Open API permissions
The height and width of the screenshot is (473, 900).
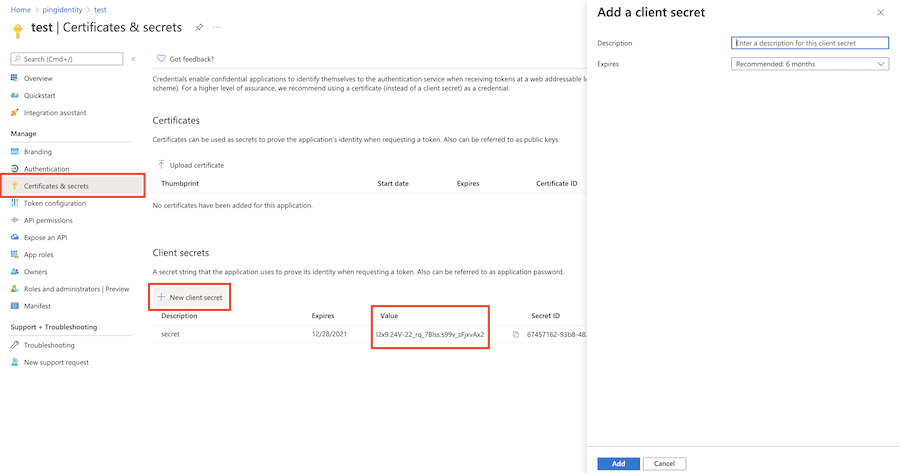coord(48,220)
